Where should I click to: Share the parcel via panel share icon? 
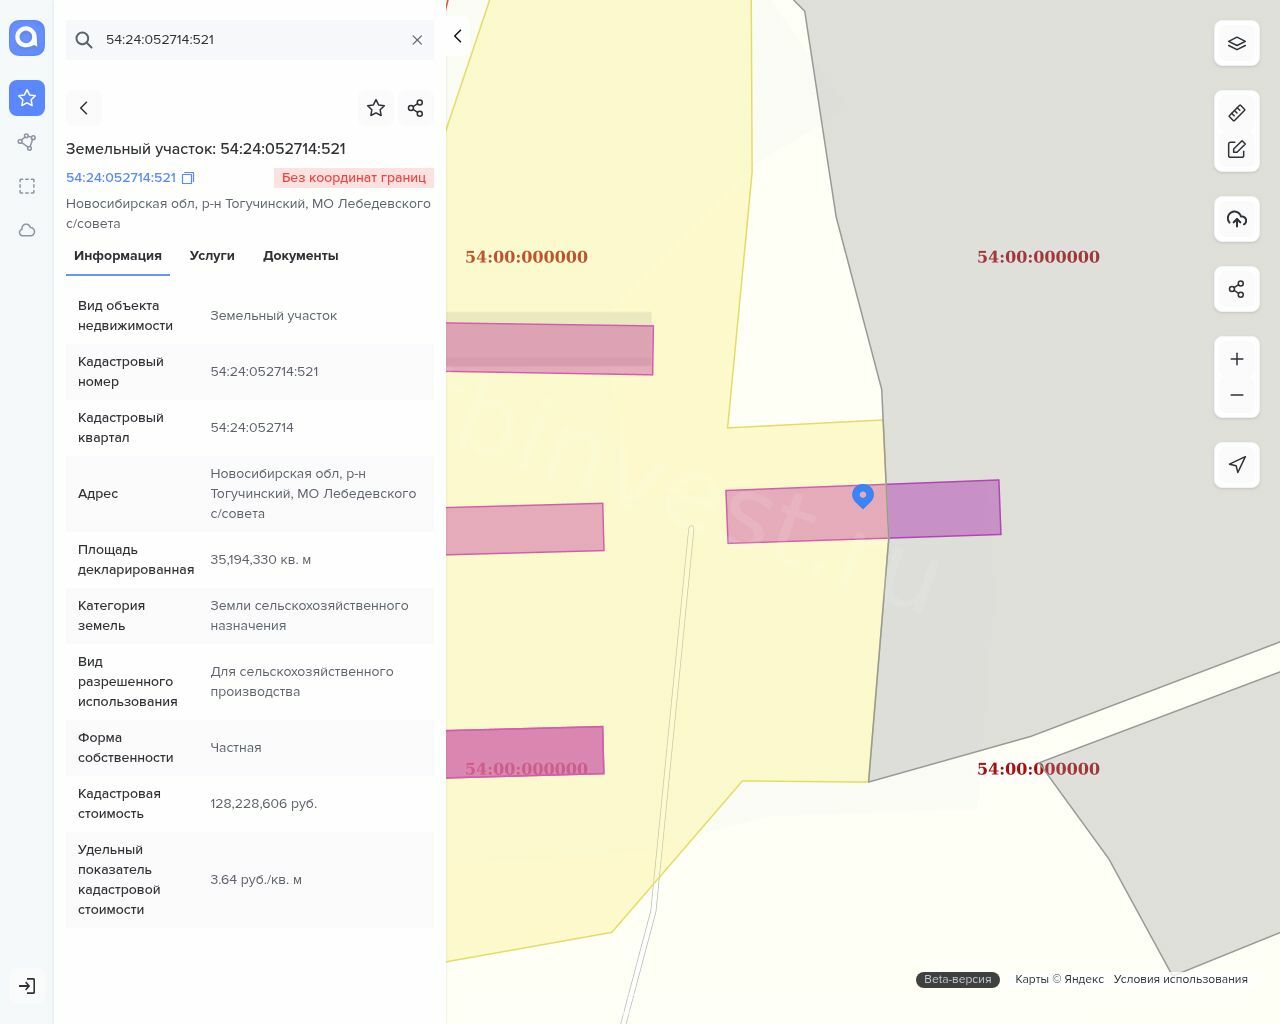pyautogui.click(x=416, y=108)
